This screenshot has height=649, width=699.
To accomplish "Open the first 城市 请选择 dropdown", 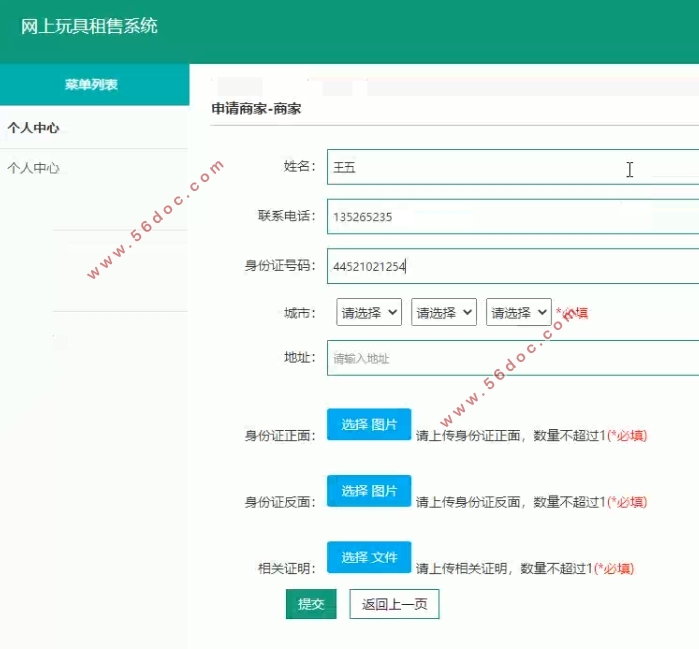I will 369,312.
